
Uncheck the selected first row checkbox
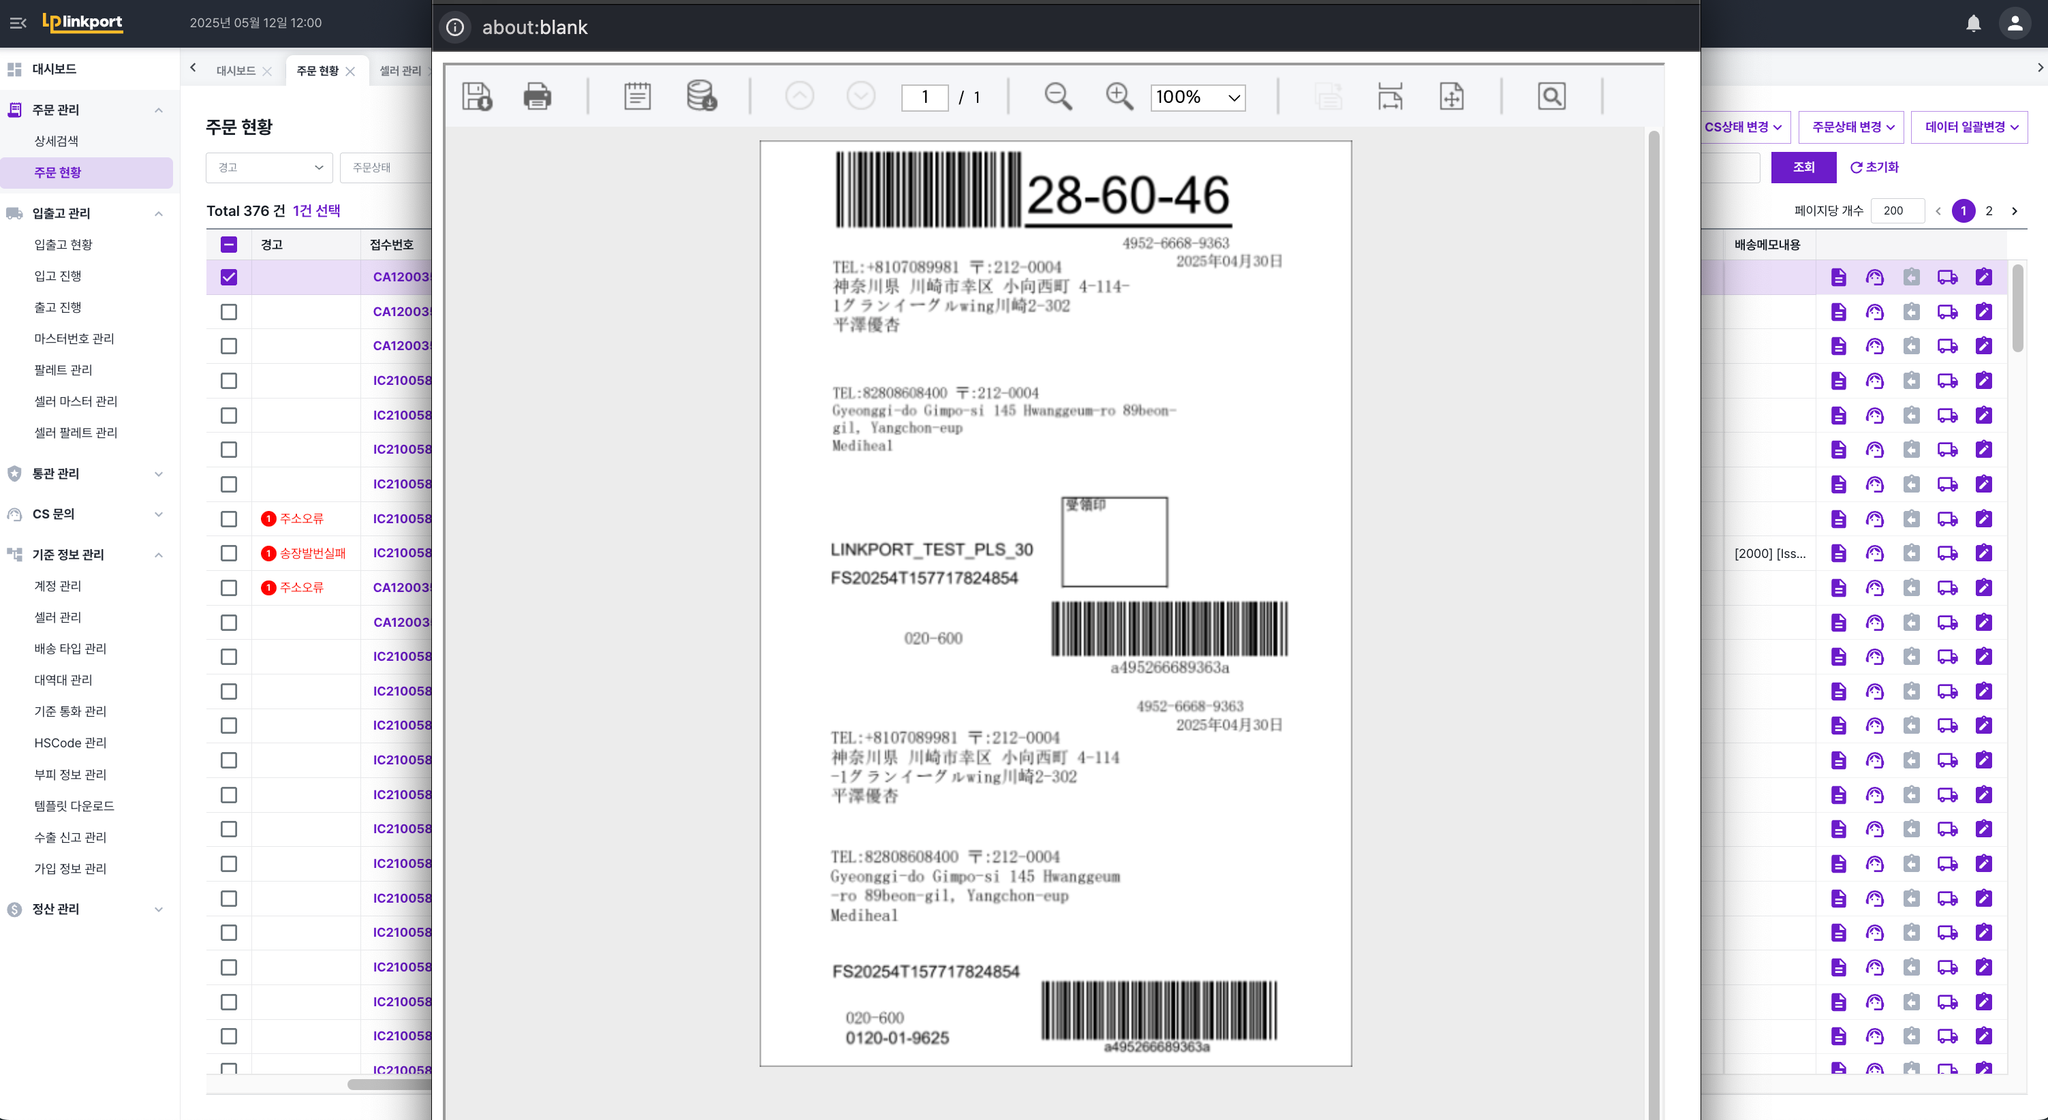pos(229,277)
